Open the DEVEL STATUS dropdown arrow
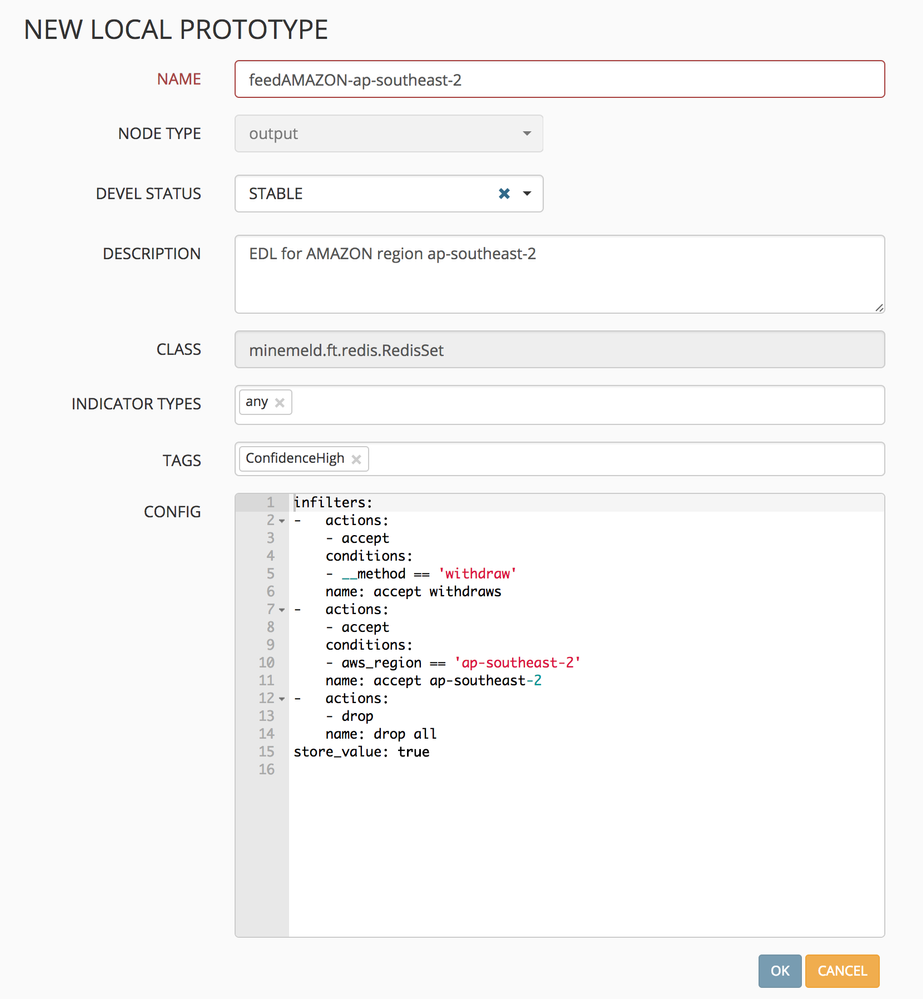This screenshot has width=923, height=999. tap(527, 194)
